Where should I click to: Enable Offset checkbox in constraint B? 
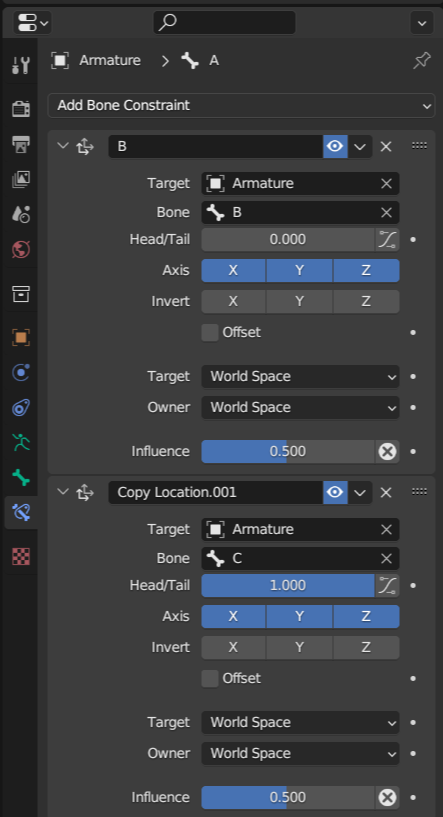210,332
